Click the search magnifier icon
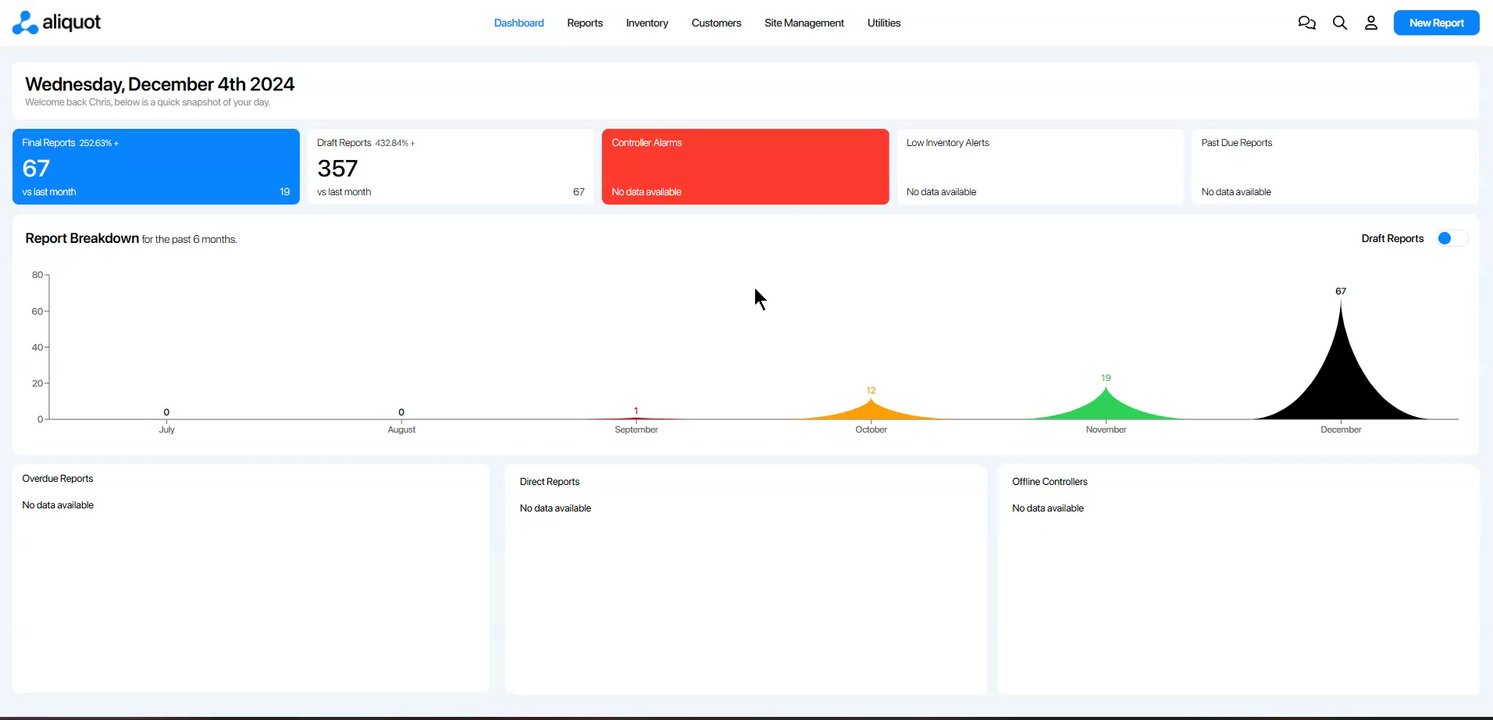The width and height of the screenshot is (1493, 720). coord(1340,23)
